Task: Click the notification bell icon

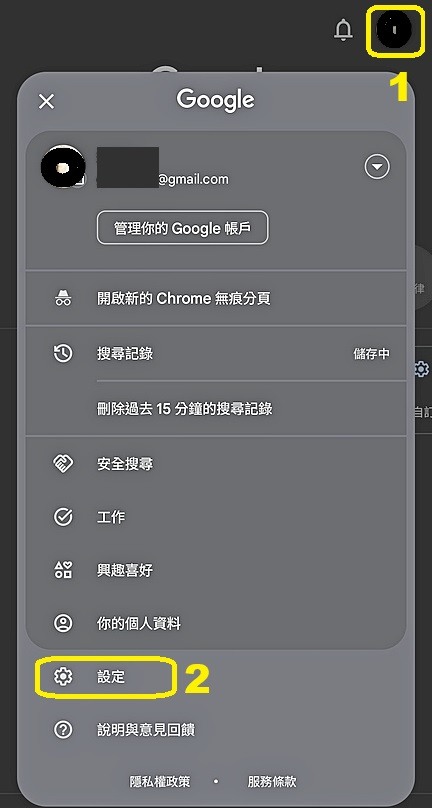Action: 343,30
